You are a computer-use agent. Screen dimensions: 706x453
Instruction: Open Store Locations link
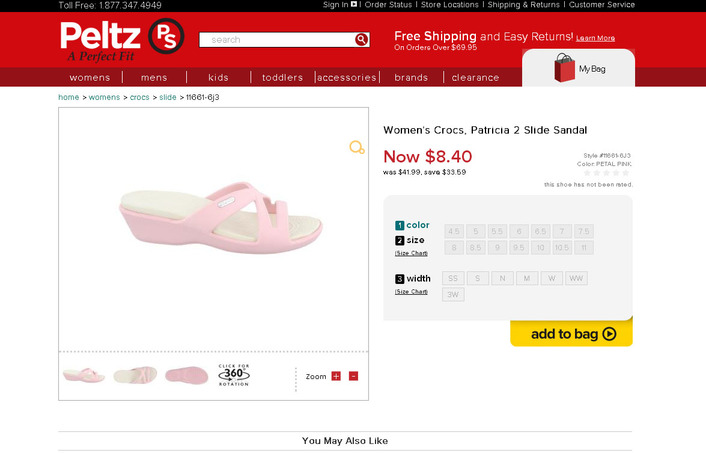click(449, 5)
